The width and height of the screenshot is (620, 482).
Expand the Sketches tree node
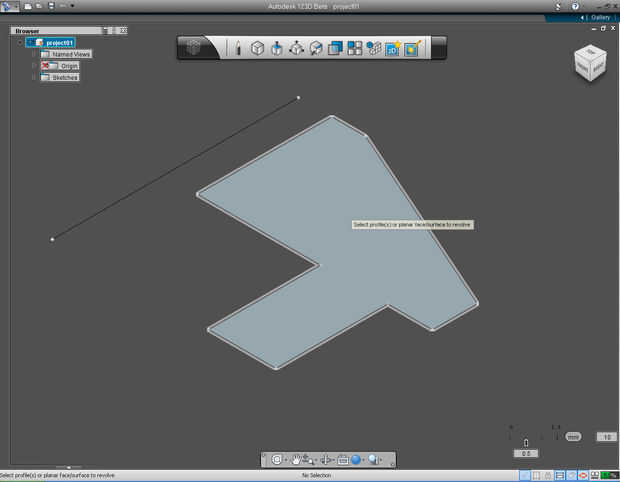(34, 77)
